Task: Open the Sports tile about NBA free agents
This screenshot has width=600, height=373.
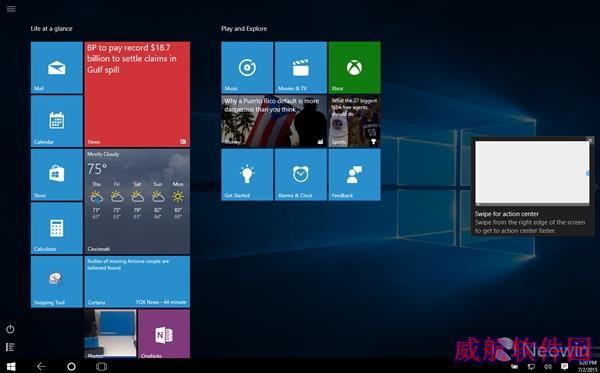Action: point(354,121)
